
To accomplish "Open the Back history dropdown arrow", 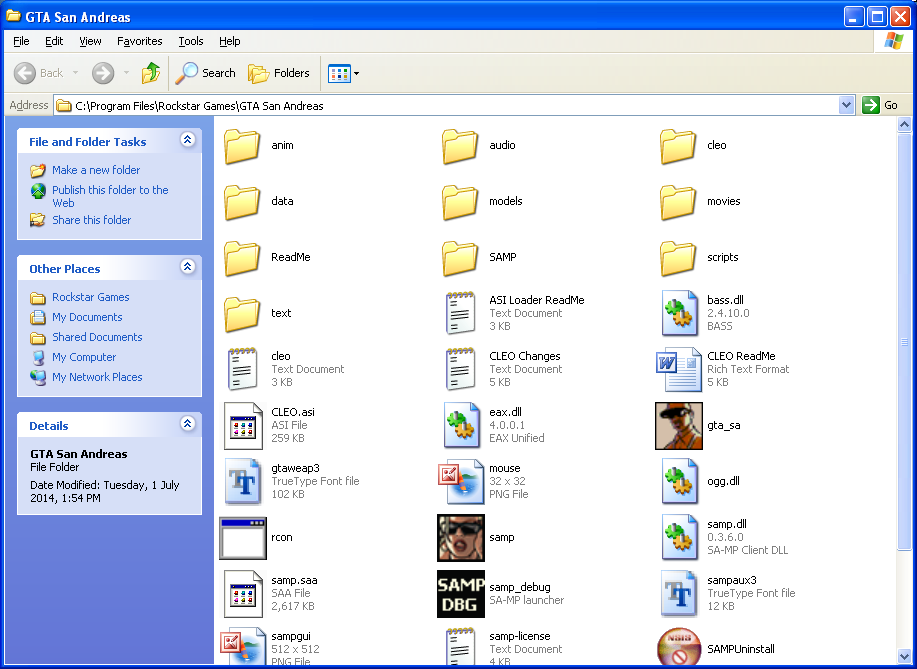I will click(75, 73).
